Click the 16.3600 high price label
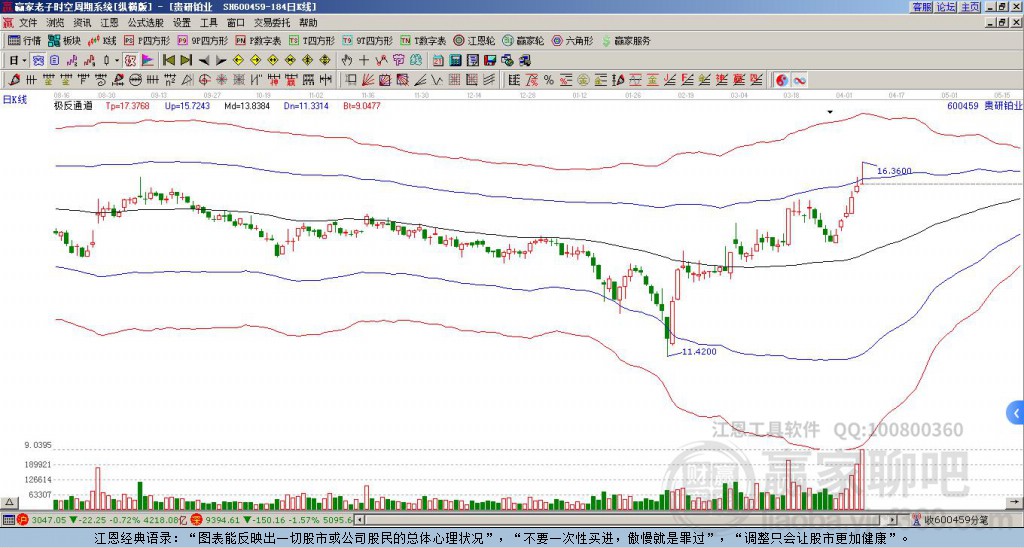This screenshot has width=1024, height=548. pos(894,171)
